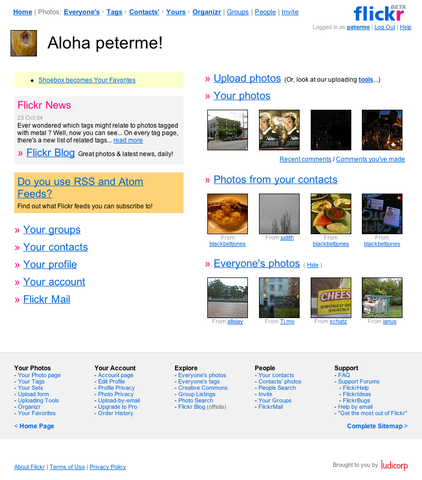The image size is (422, 480).
Task: Open the Flickr Blog link
Action: [51, 153]
